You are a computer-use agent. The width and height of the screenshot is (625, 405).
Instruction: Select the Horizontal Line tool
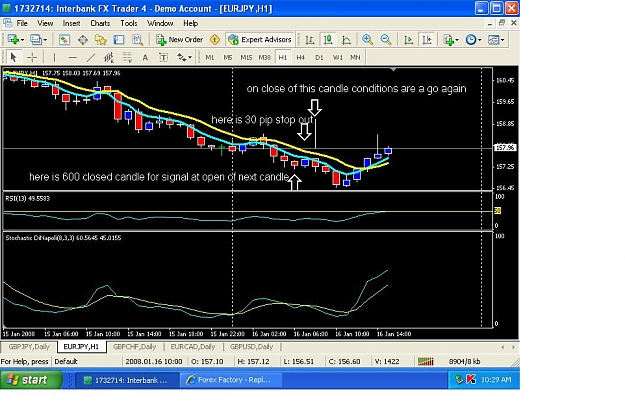pos(73,57)
